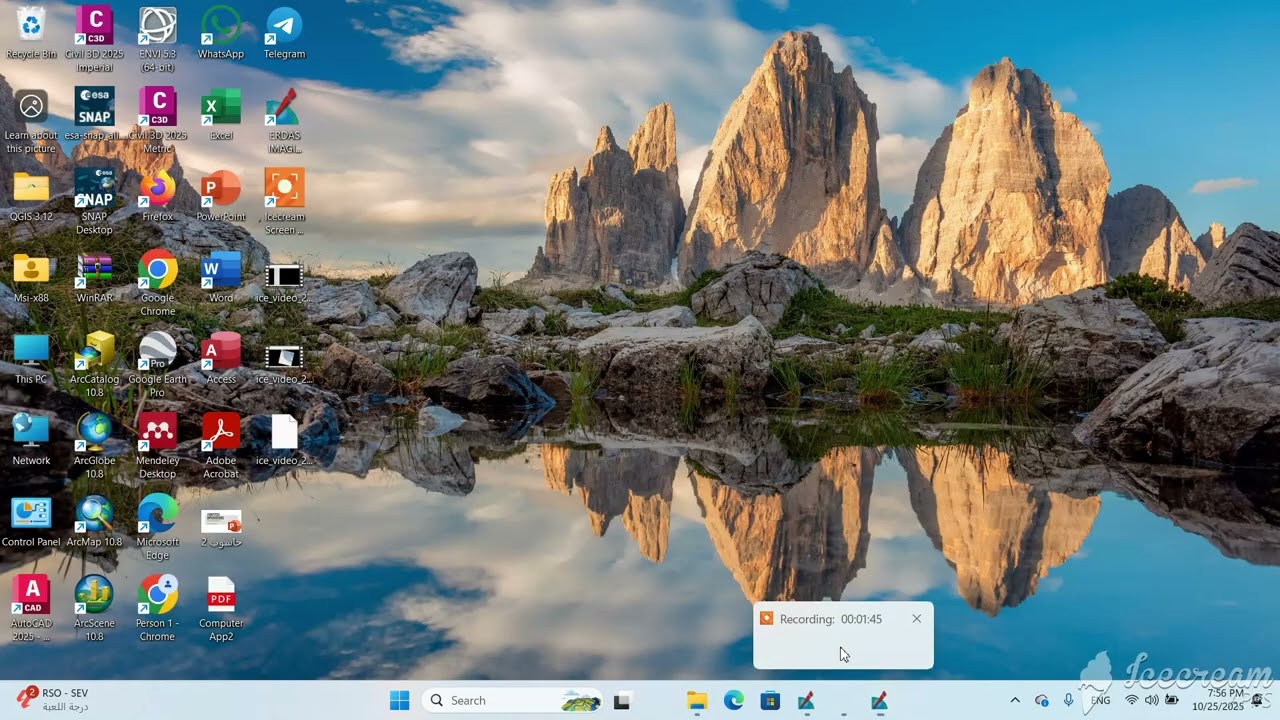1280x720 pixels.
Task: Launch the ArcCatalog 10.8 shortcut
Action: coord(94,364)
